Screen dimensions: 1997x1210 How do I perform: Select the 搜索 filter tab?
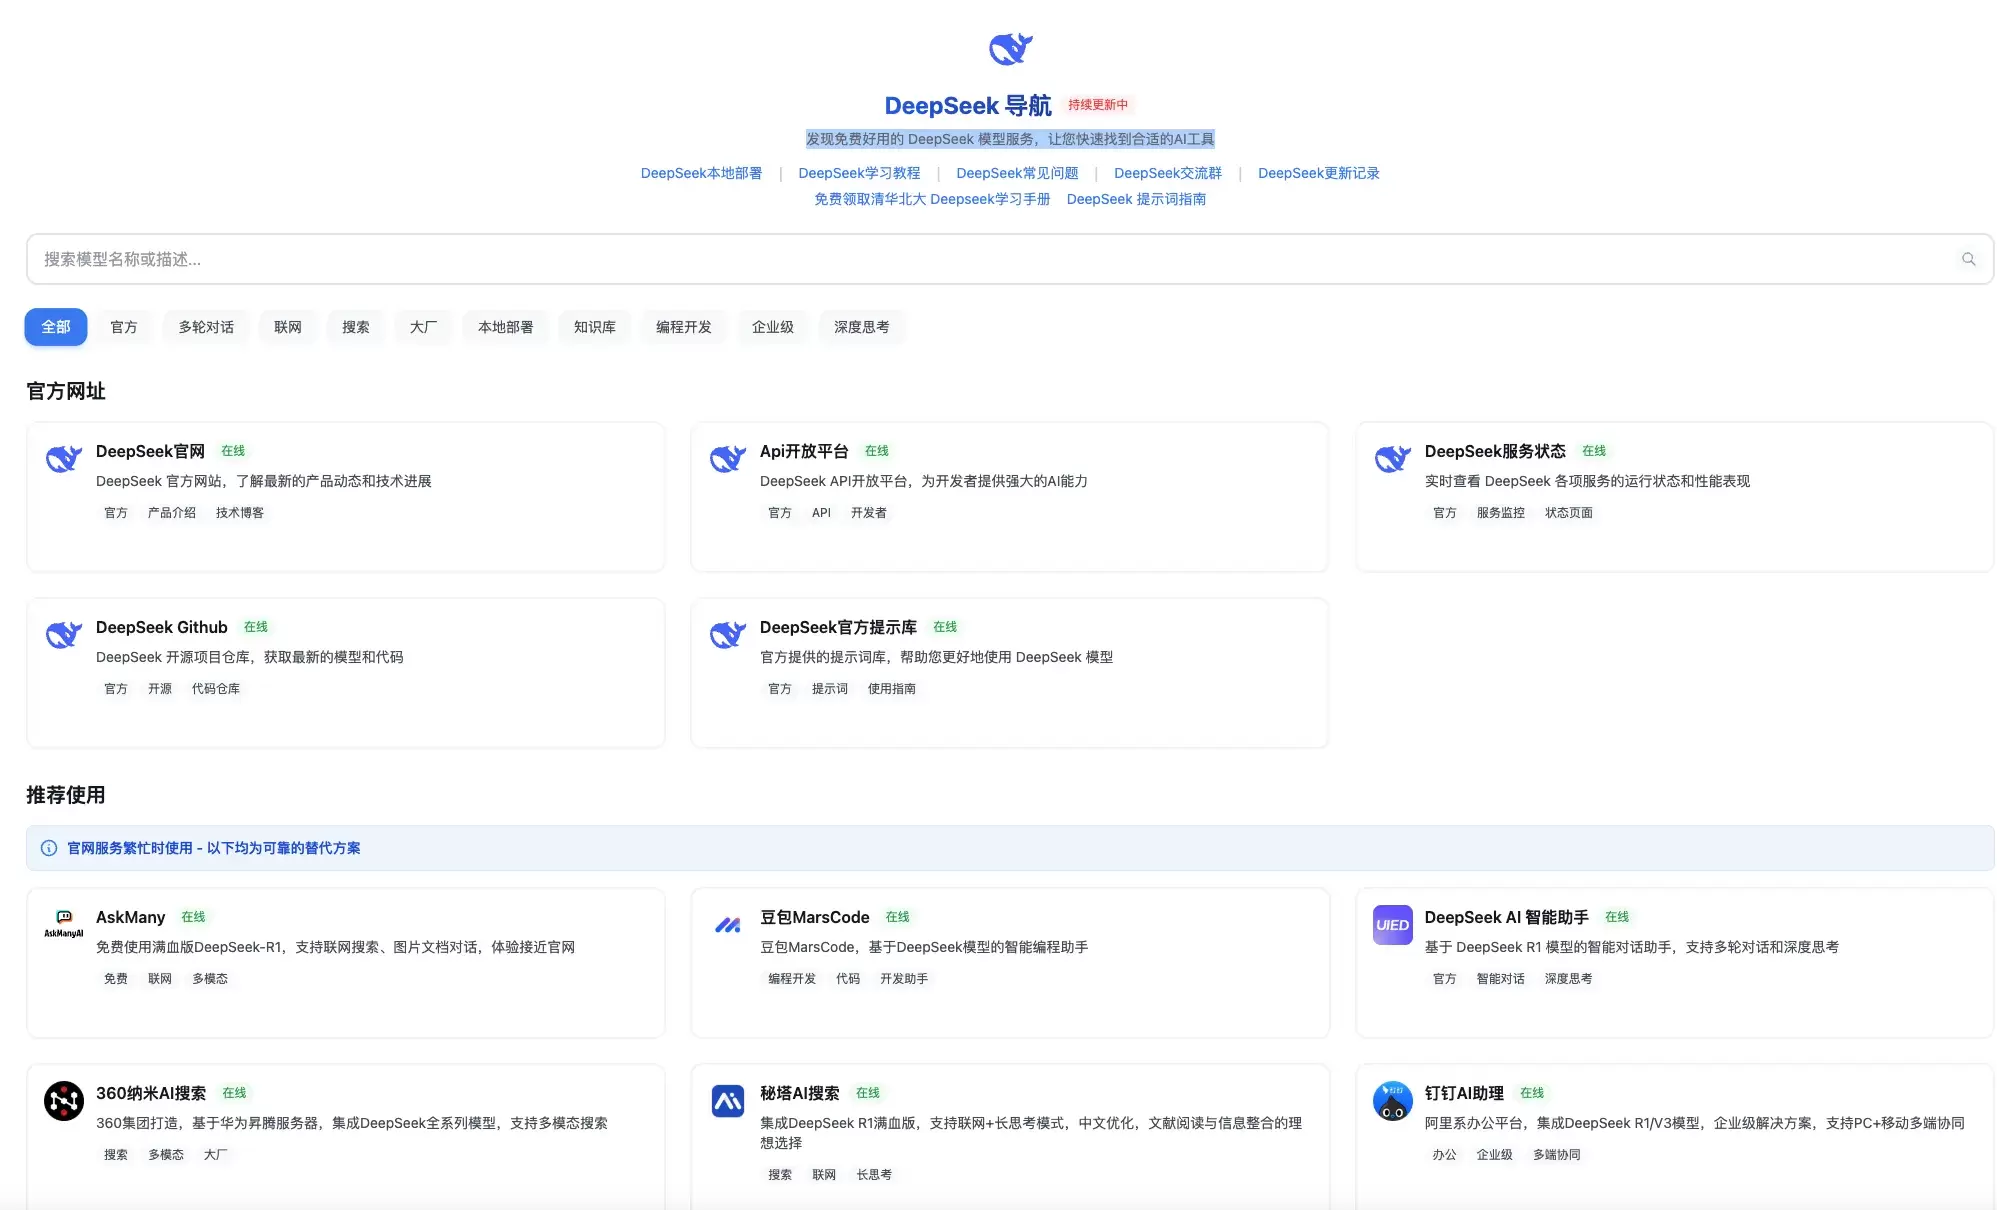[356, 327]
